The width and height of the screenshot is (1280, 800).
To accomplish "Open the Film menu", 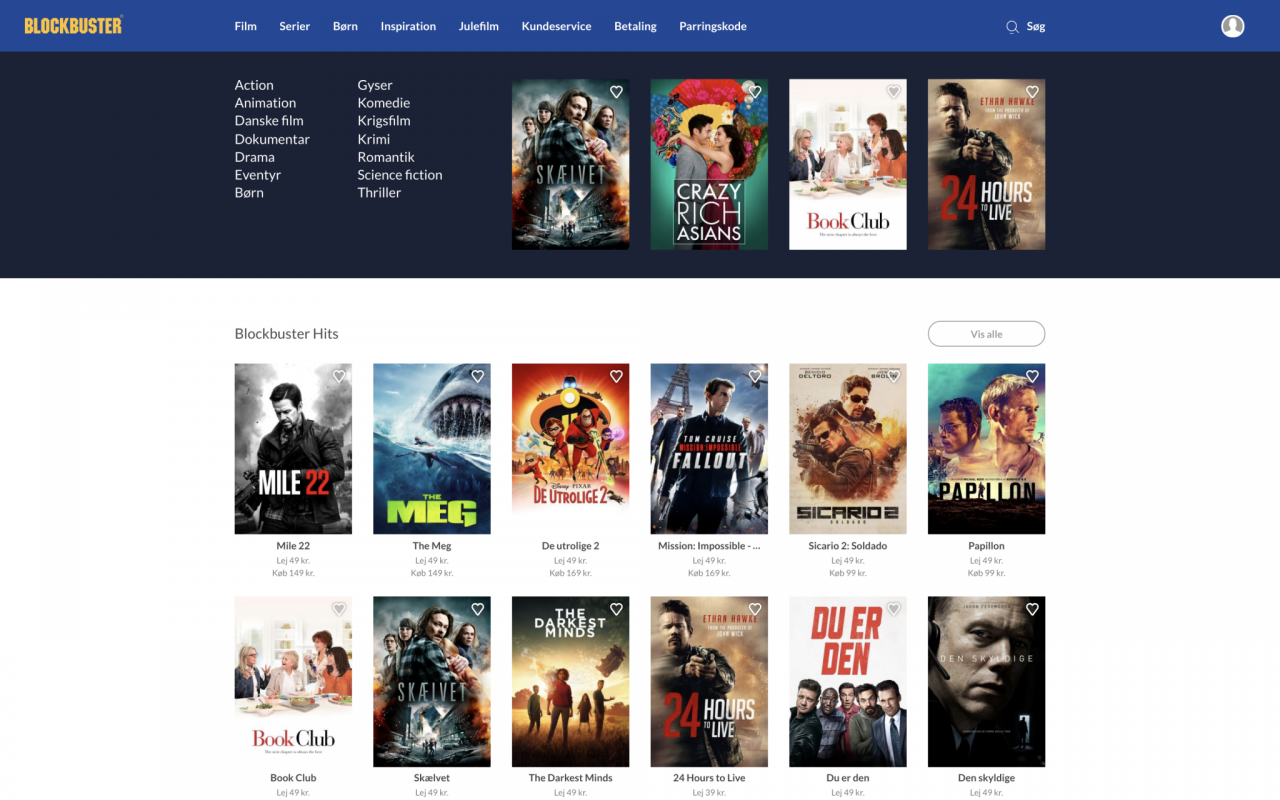I will coord(246,27).
